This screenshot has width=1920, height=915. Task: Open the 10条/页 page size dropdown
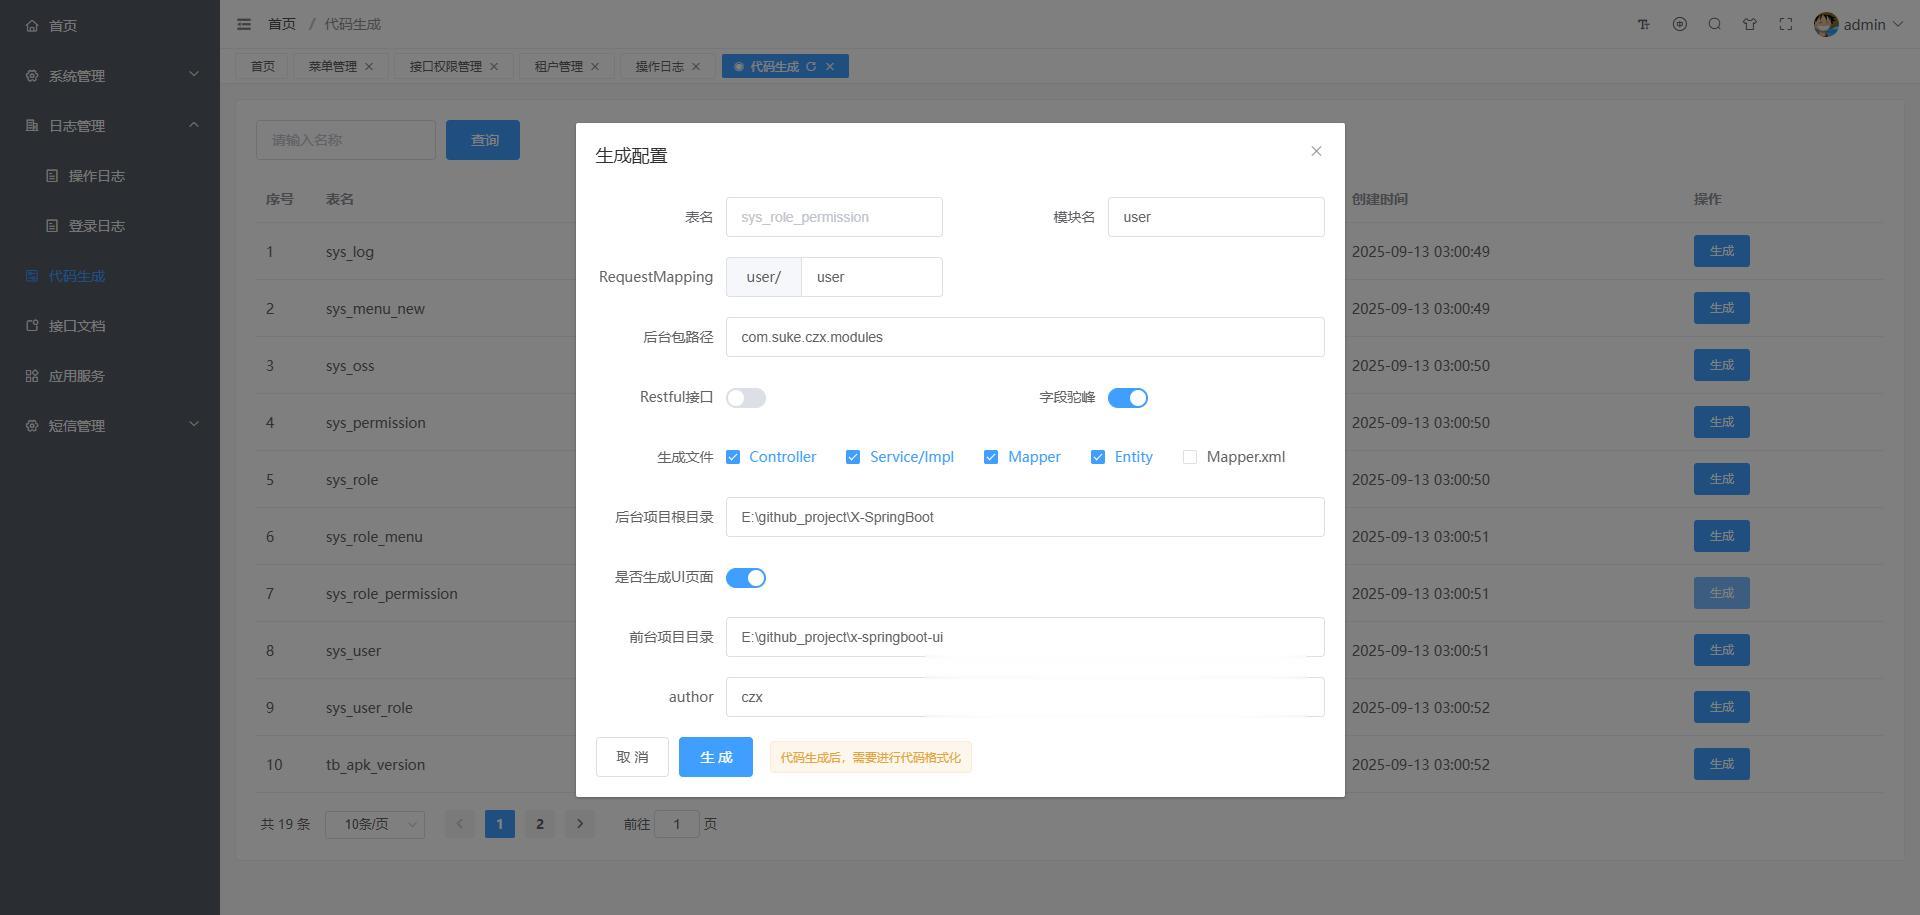(375, 824)
